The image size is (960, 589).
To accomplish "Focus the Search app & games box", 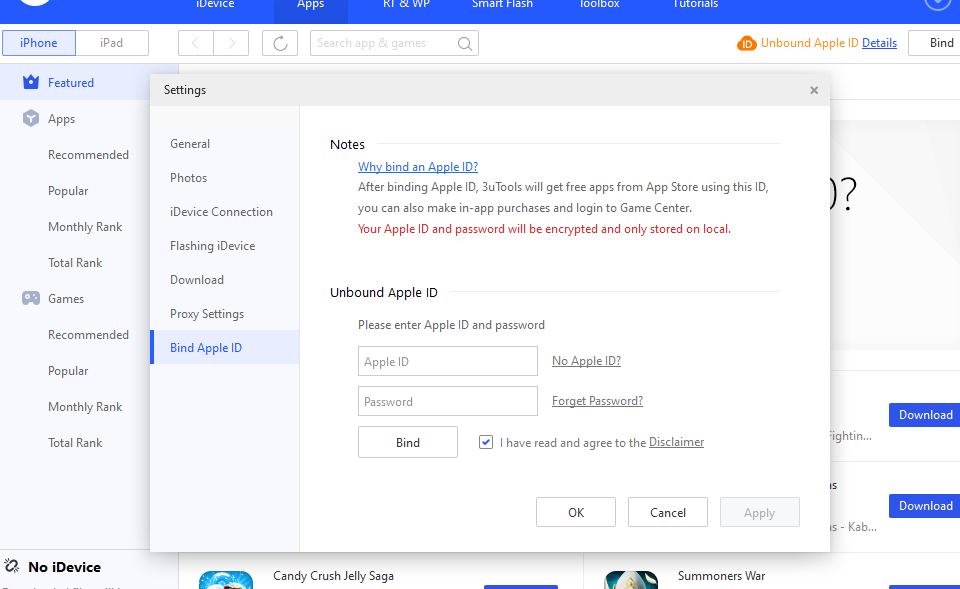I will point(394,43).
